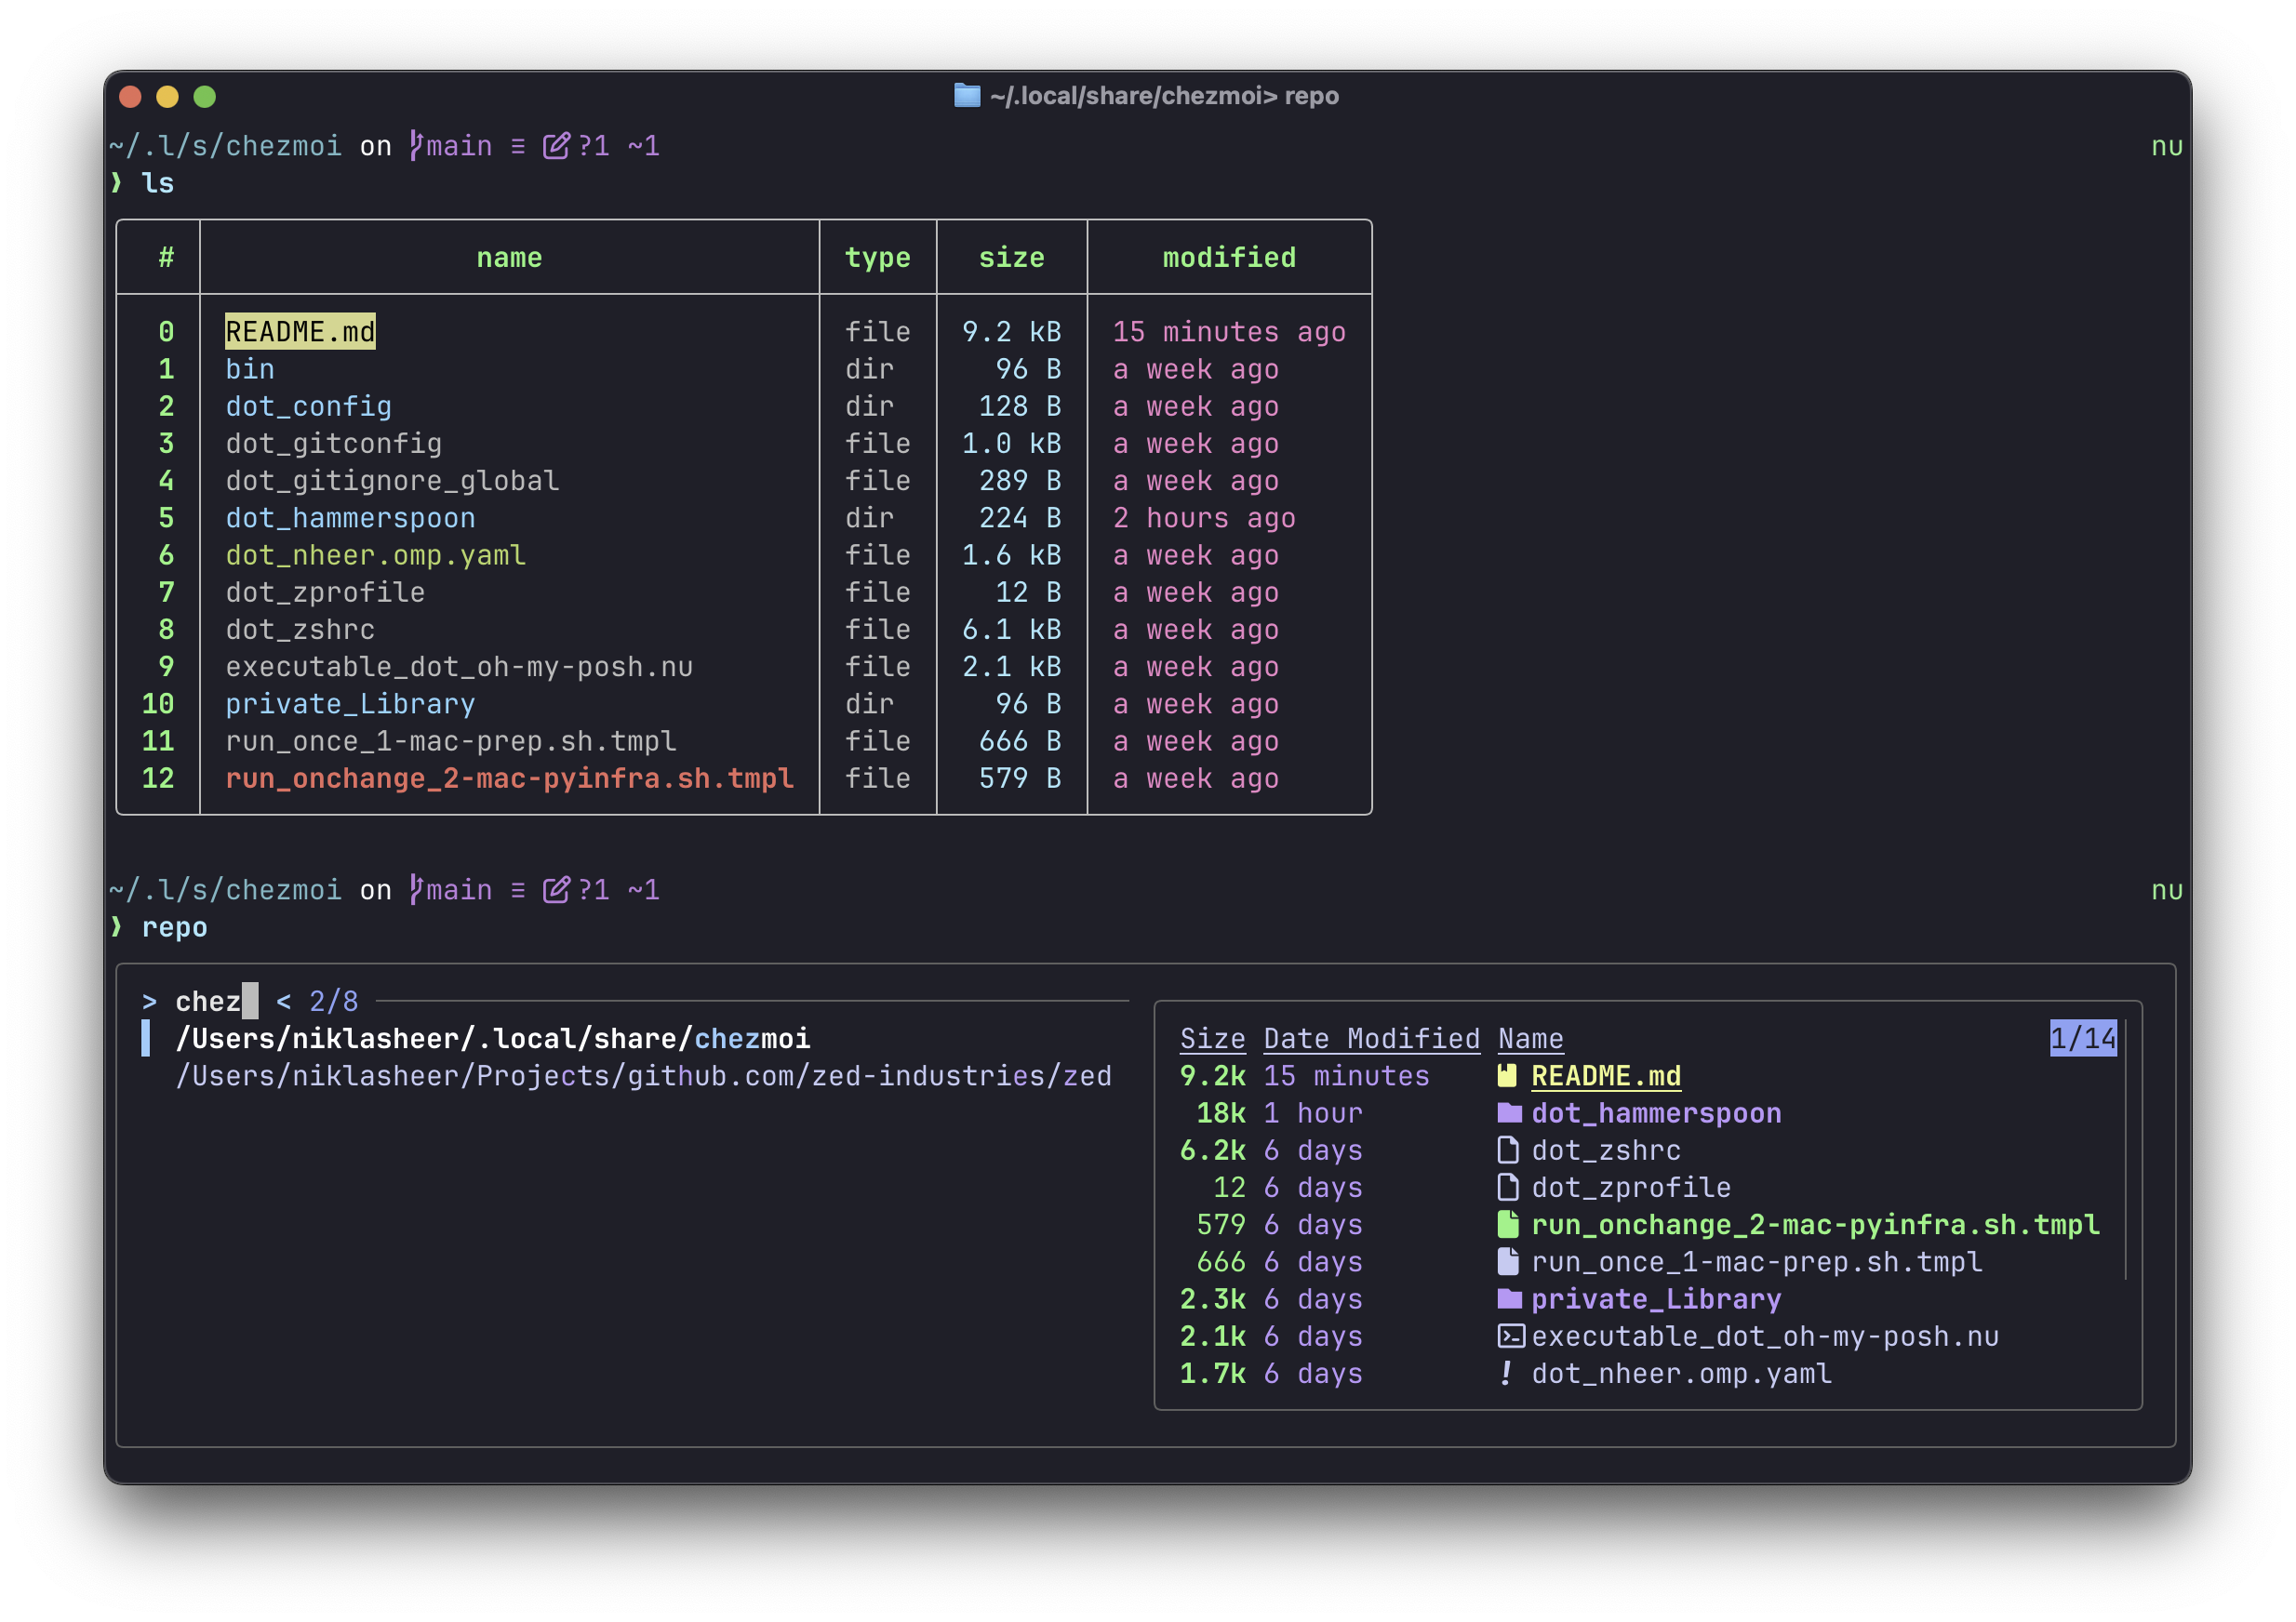Click 'README.md' in the preview pane
This screenshot has height=1622, width=2296.
[x=1606, y=1076]
